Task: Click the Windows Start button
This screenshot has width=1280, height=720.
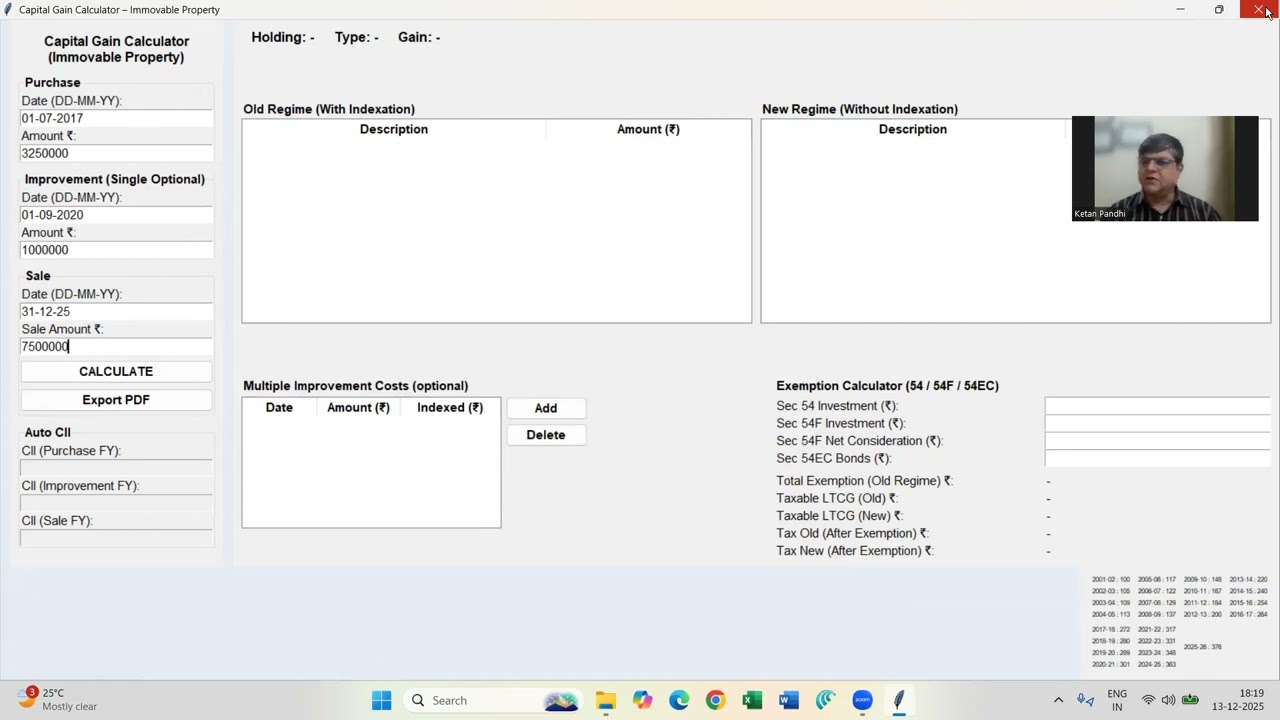Action: click(x=382, y=700)
